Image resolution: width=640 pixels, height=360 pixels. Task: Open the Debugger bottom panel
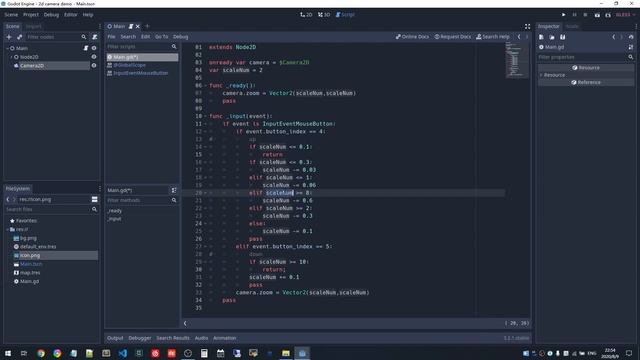tap(140, 338)
